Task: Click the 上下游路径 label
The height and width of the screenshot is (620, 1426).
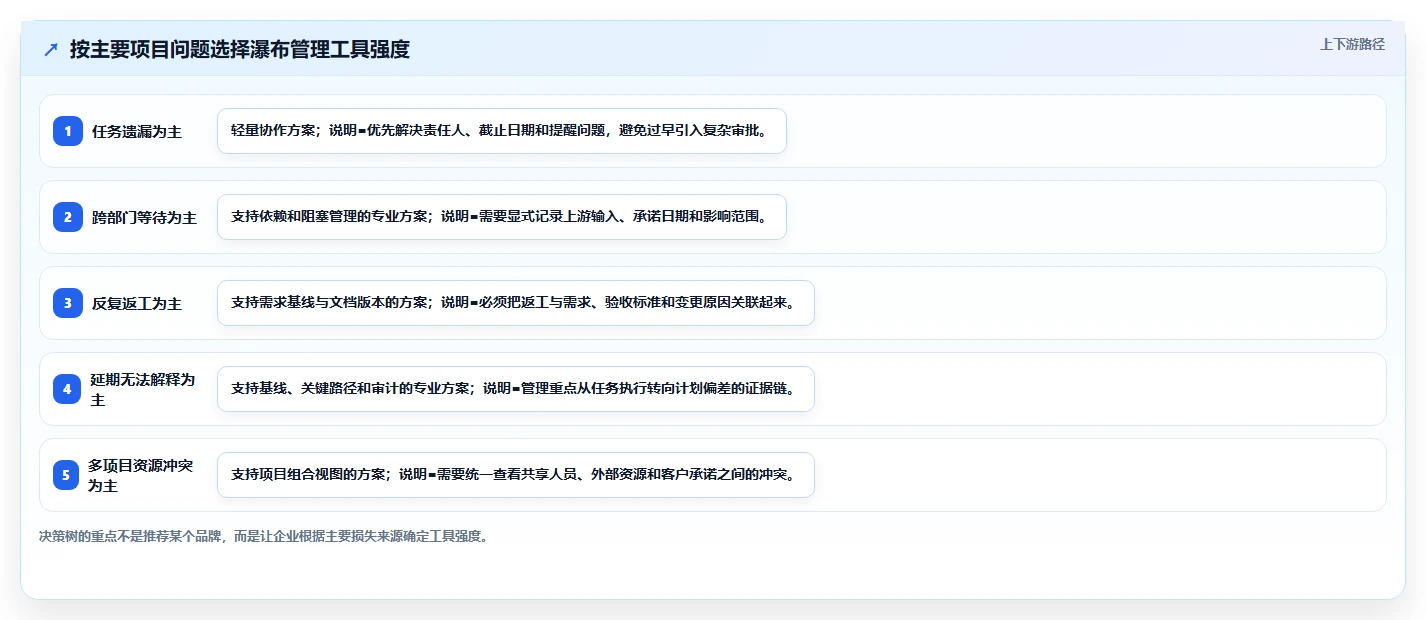Action: pos(1352,44)
